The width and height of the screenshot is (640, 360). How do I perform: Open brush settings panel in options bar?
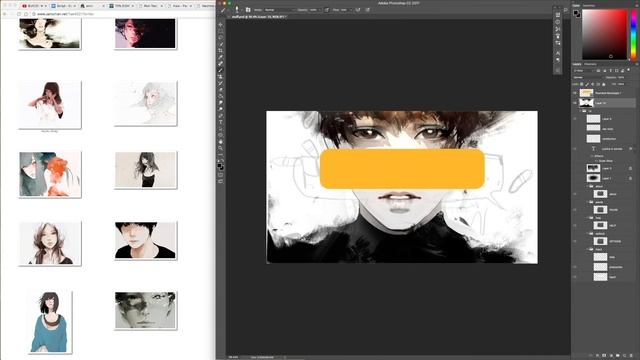(x=248, y=10)
